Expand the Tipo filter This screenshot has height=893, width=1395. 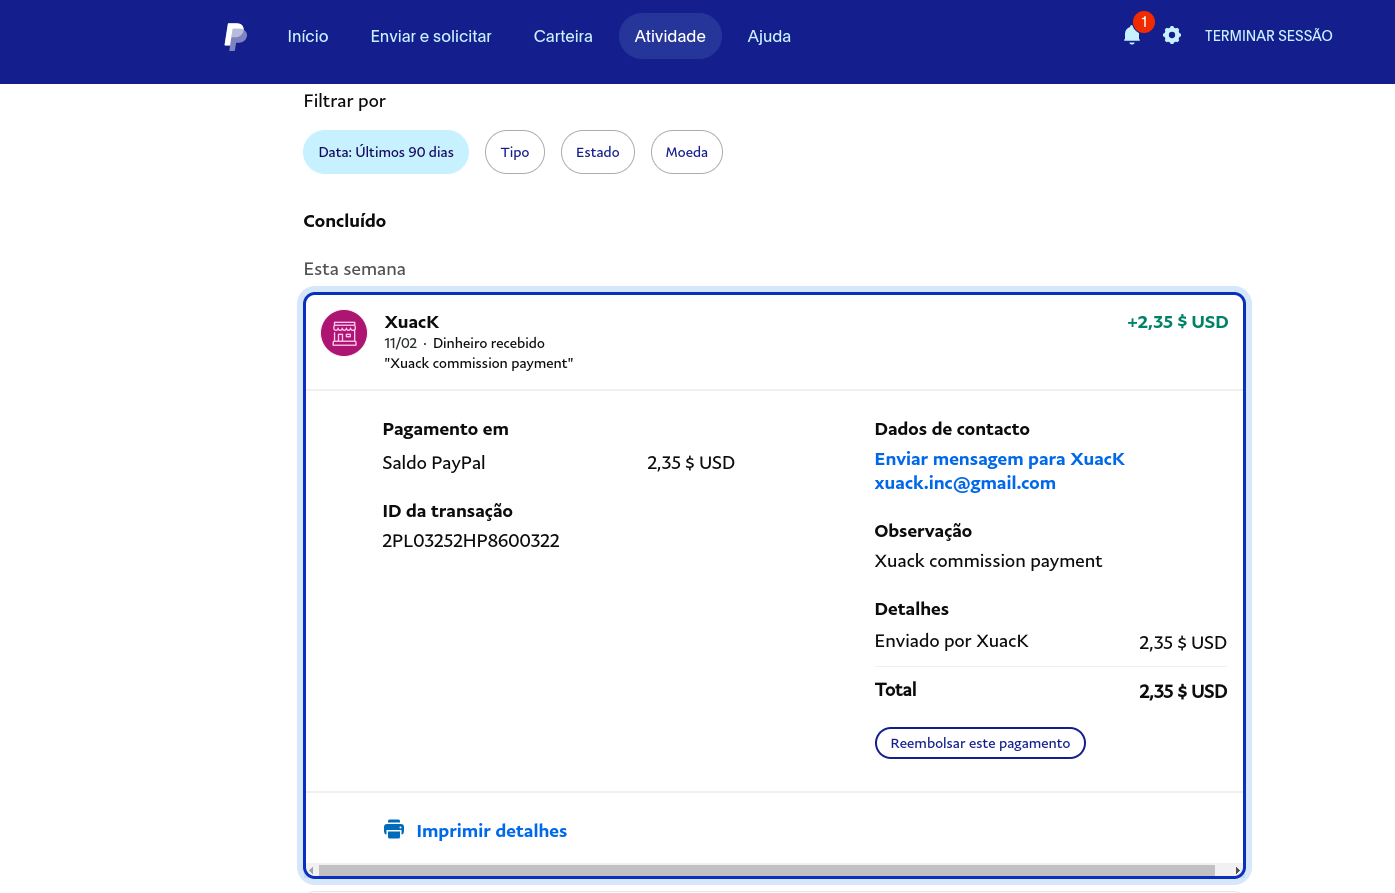(x=515, y=152)
